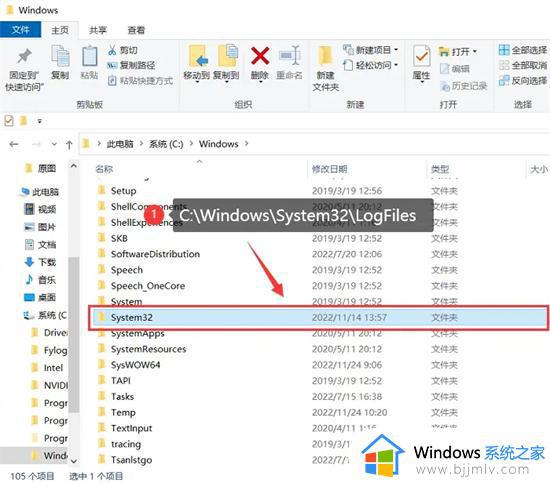Click the Copy (复制) ribbon icon

pyautogui.click(x=60, y=55)
